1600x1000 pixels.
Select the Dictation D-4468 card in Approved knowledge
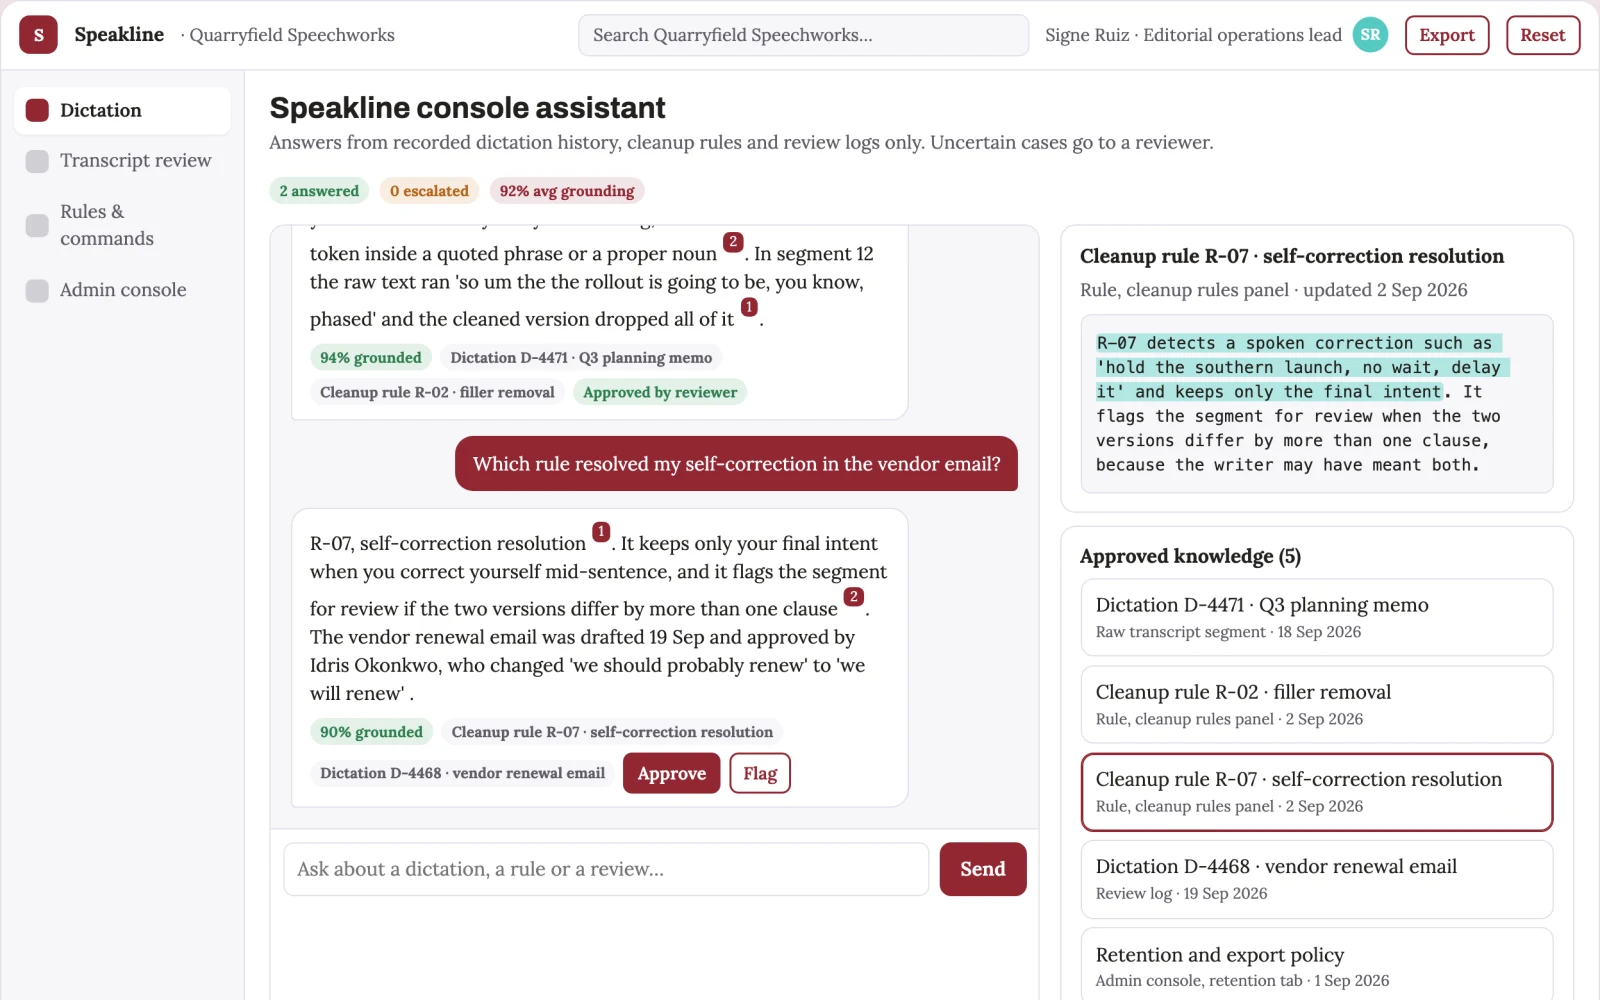coord(1316,879)
